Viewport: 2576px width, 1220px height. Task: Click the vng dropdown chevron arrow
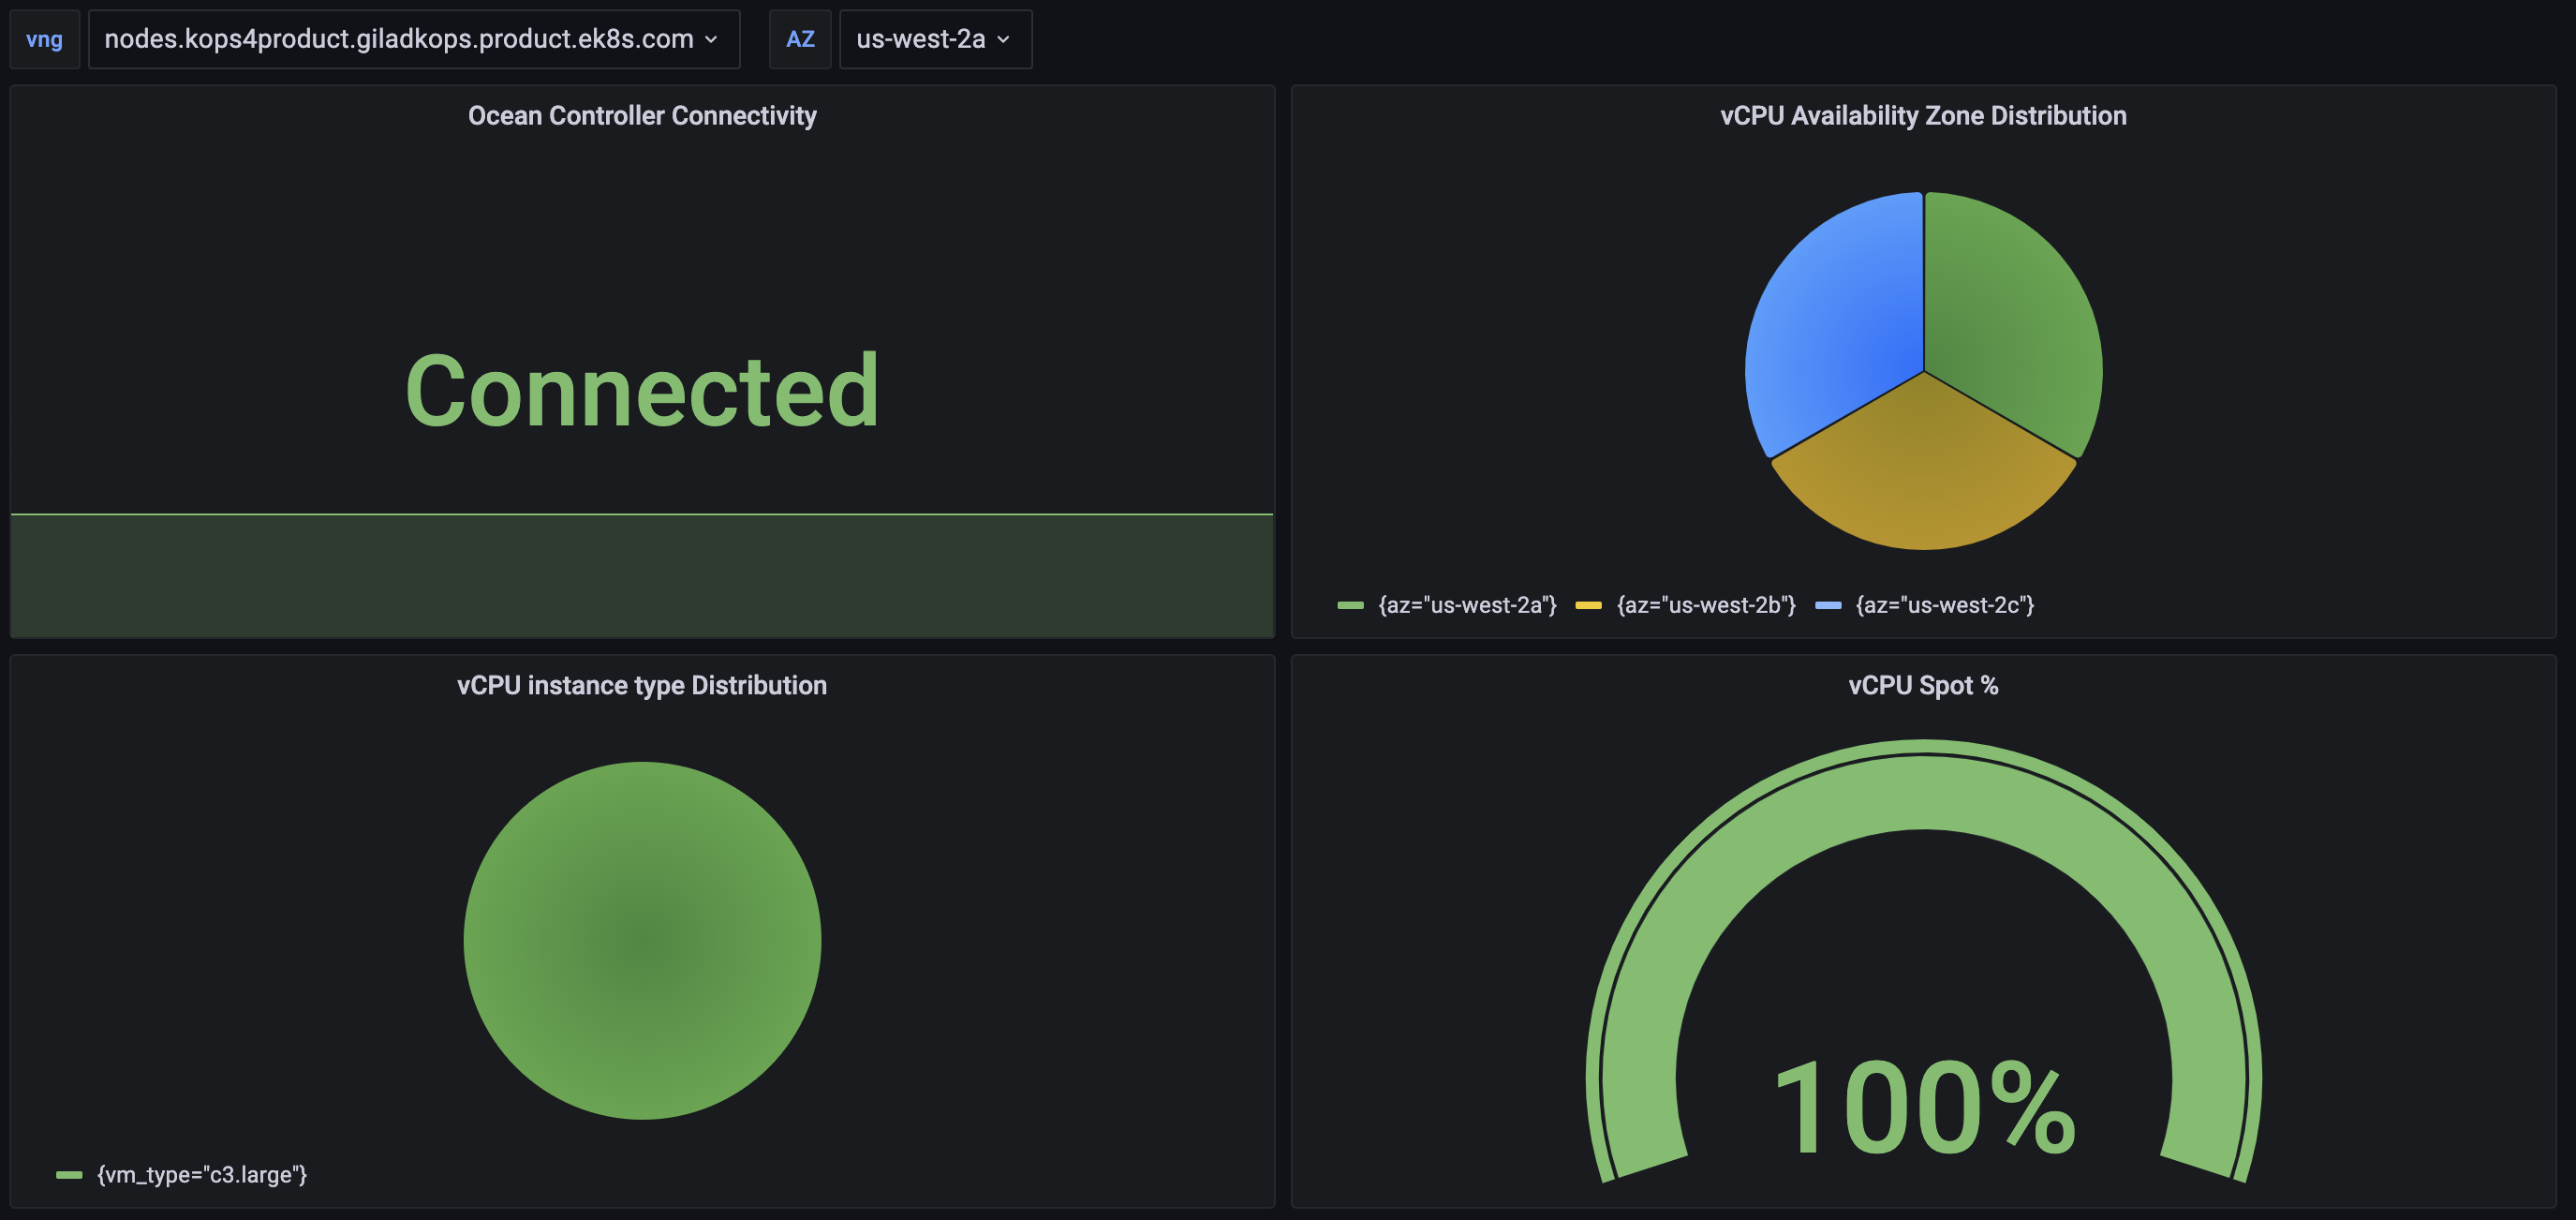(x=711, y=40)
